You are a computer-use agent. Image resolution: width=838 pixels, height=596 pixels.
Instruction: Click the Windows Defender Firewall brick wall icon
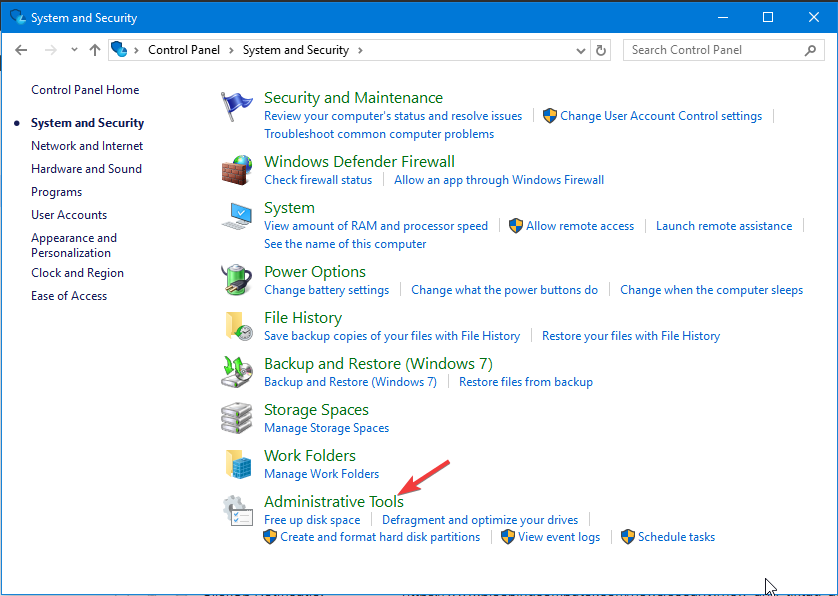coord(237,171)
